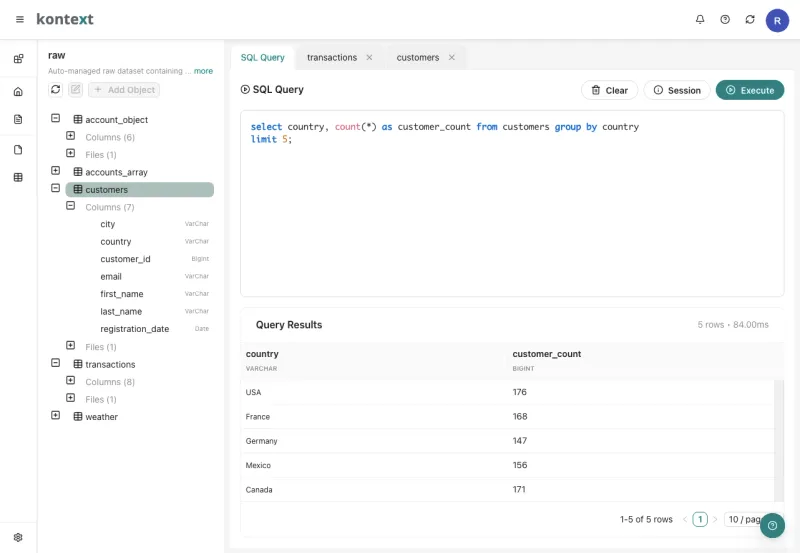Open the home icon in left sidebar
The image size is (800, 553).
[18, 92]
